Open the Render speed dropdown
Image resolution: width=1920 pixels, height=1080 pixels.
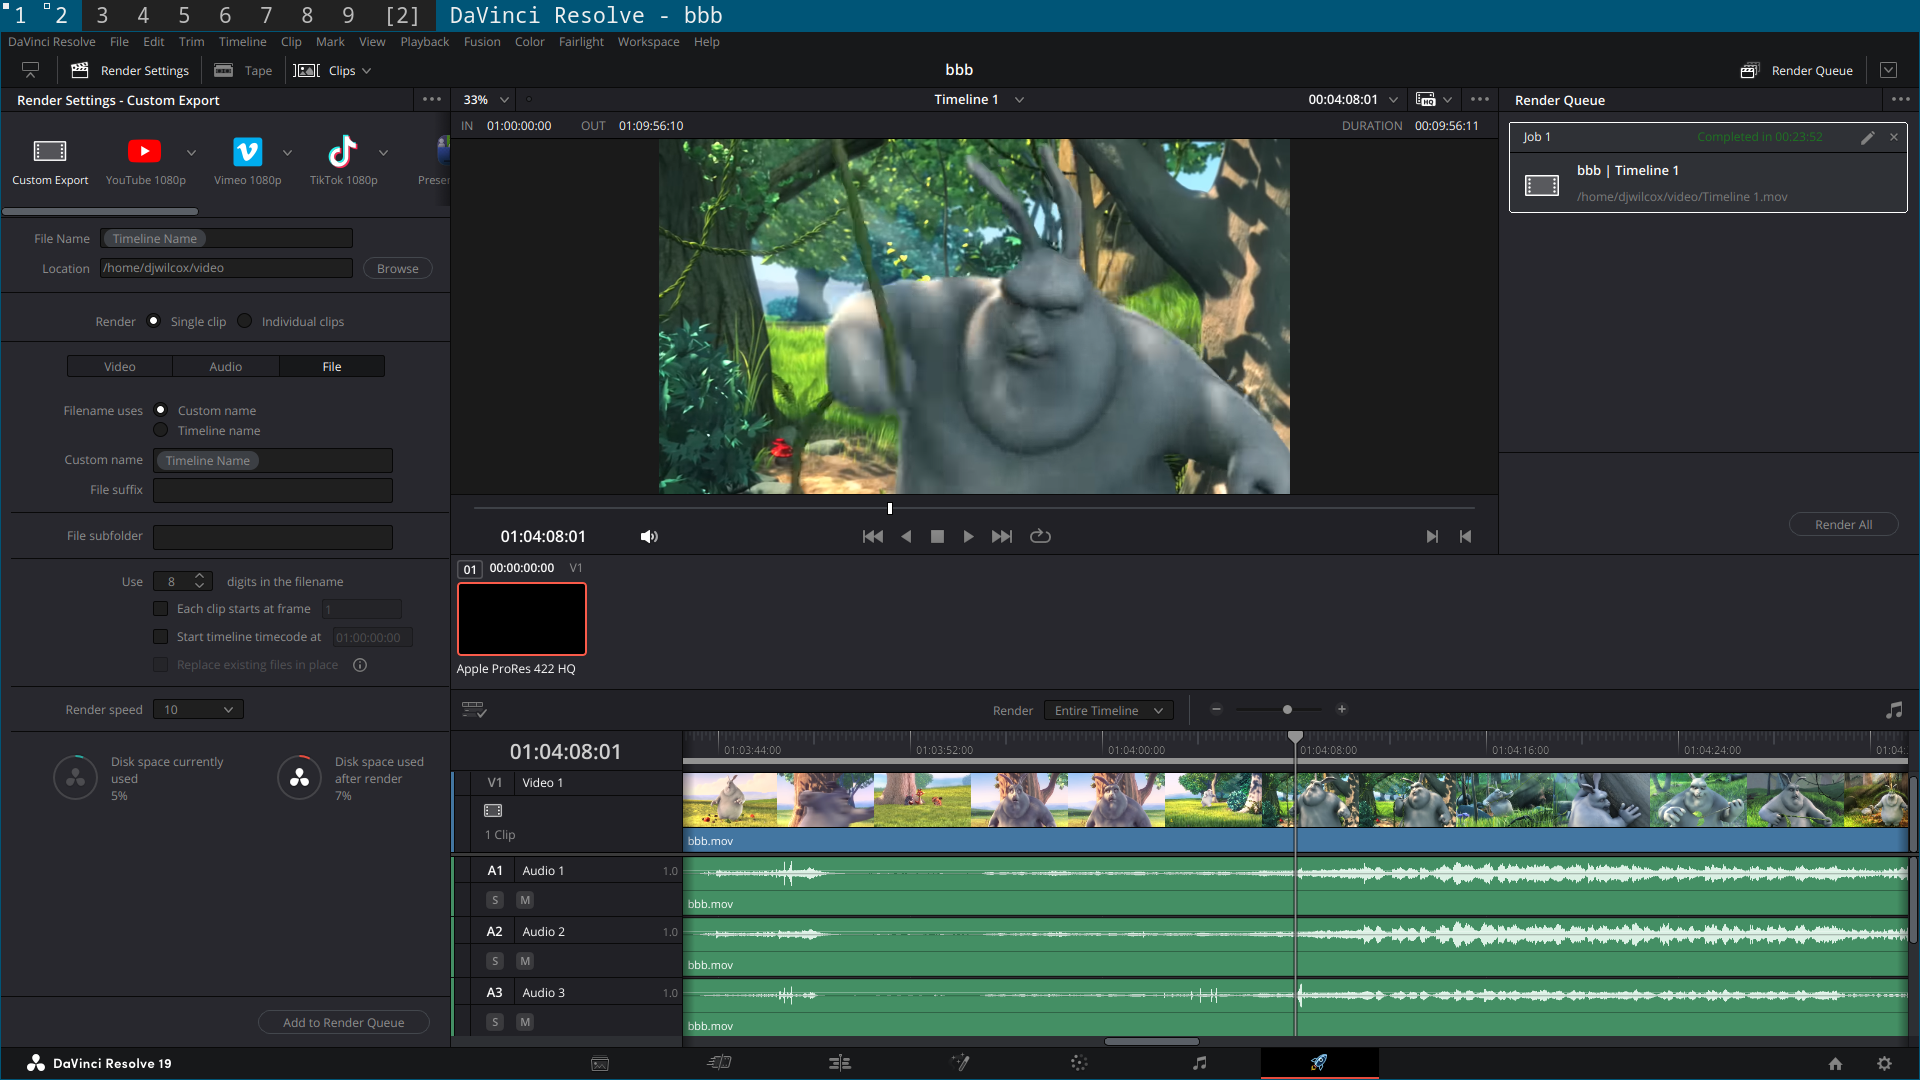coord(198,710)
